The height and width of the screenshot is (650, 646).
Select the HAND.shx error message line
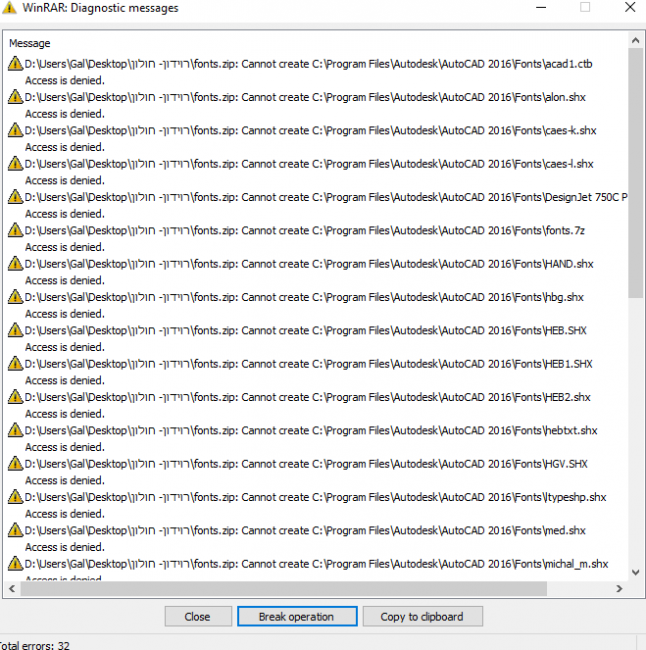(x=309, y=264)
